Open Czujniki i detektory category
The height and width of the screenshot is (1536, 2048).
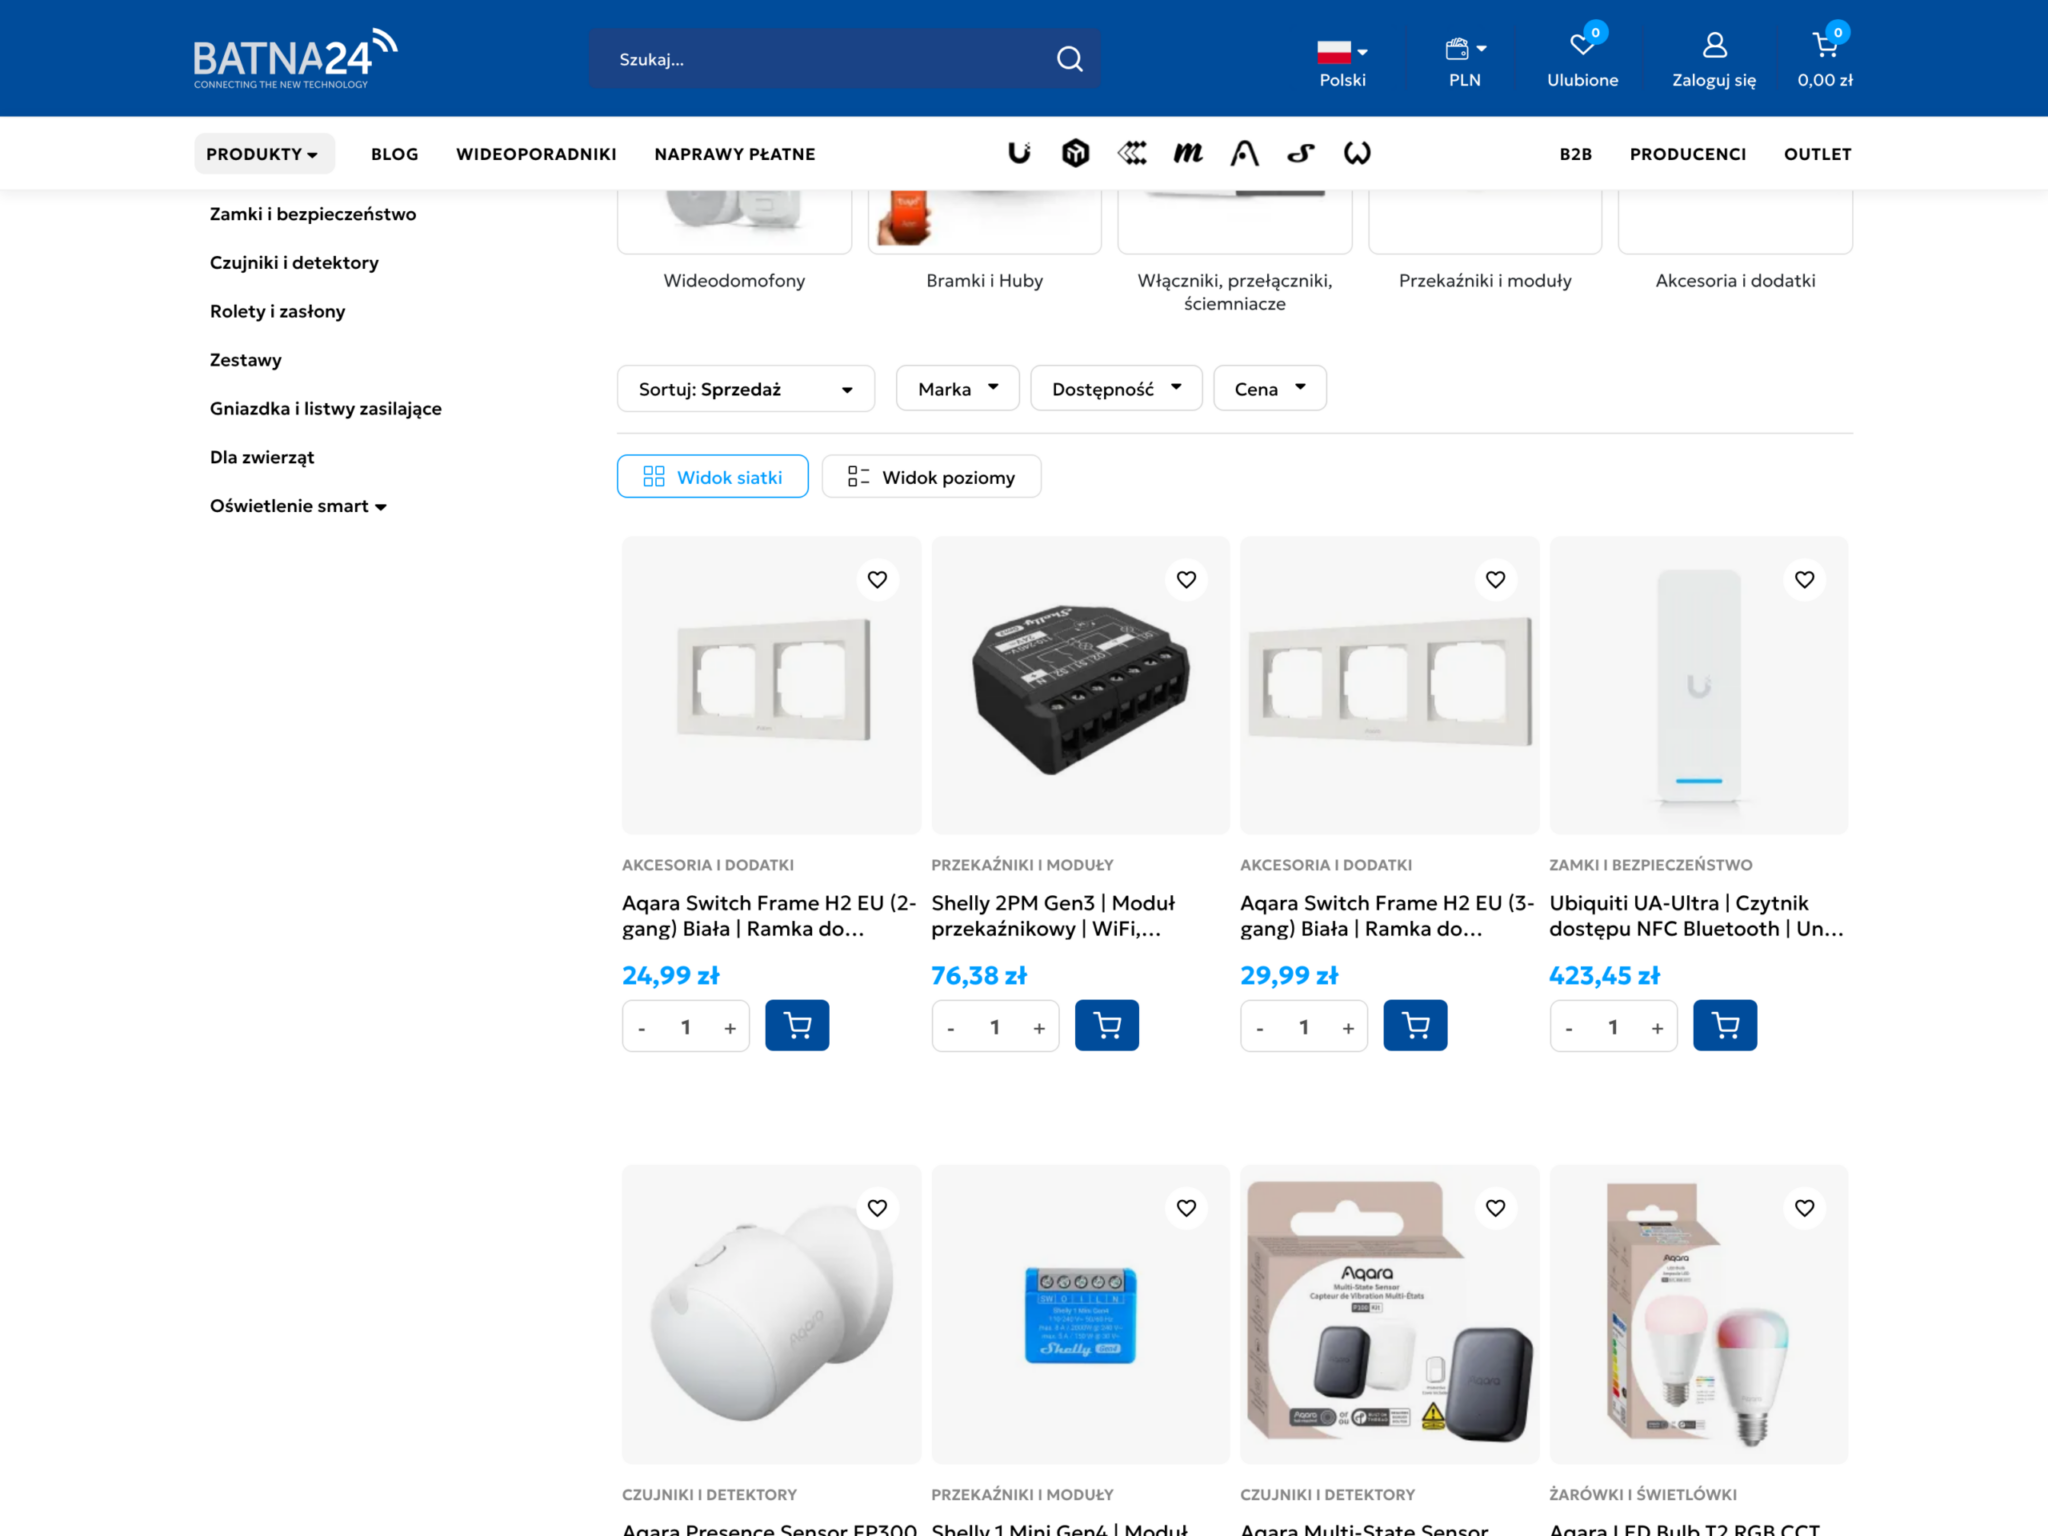tap(294, 262)
